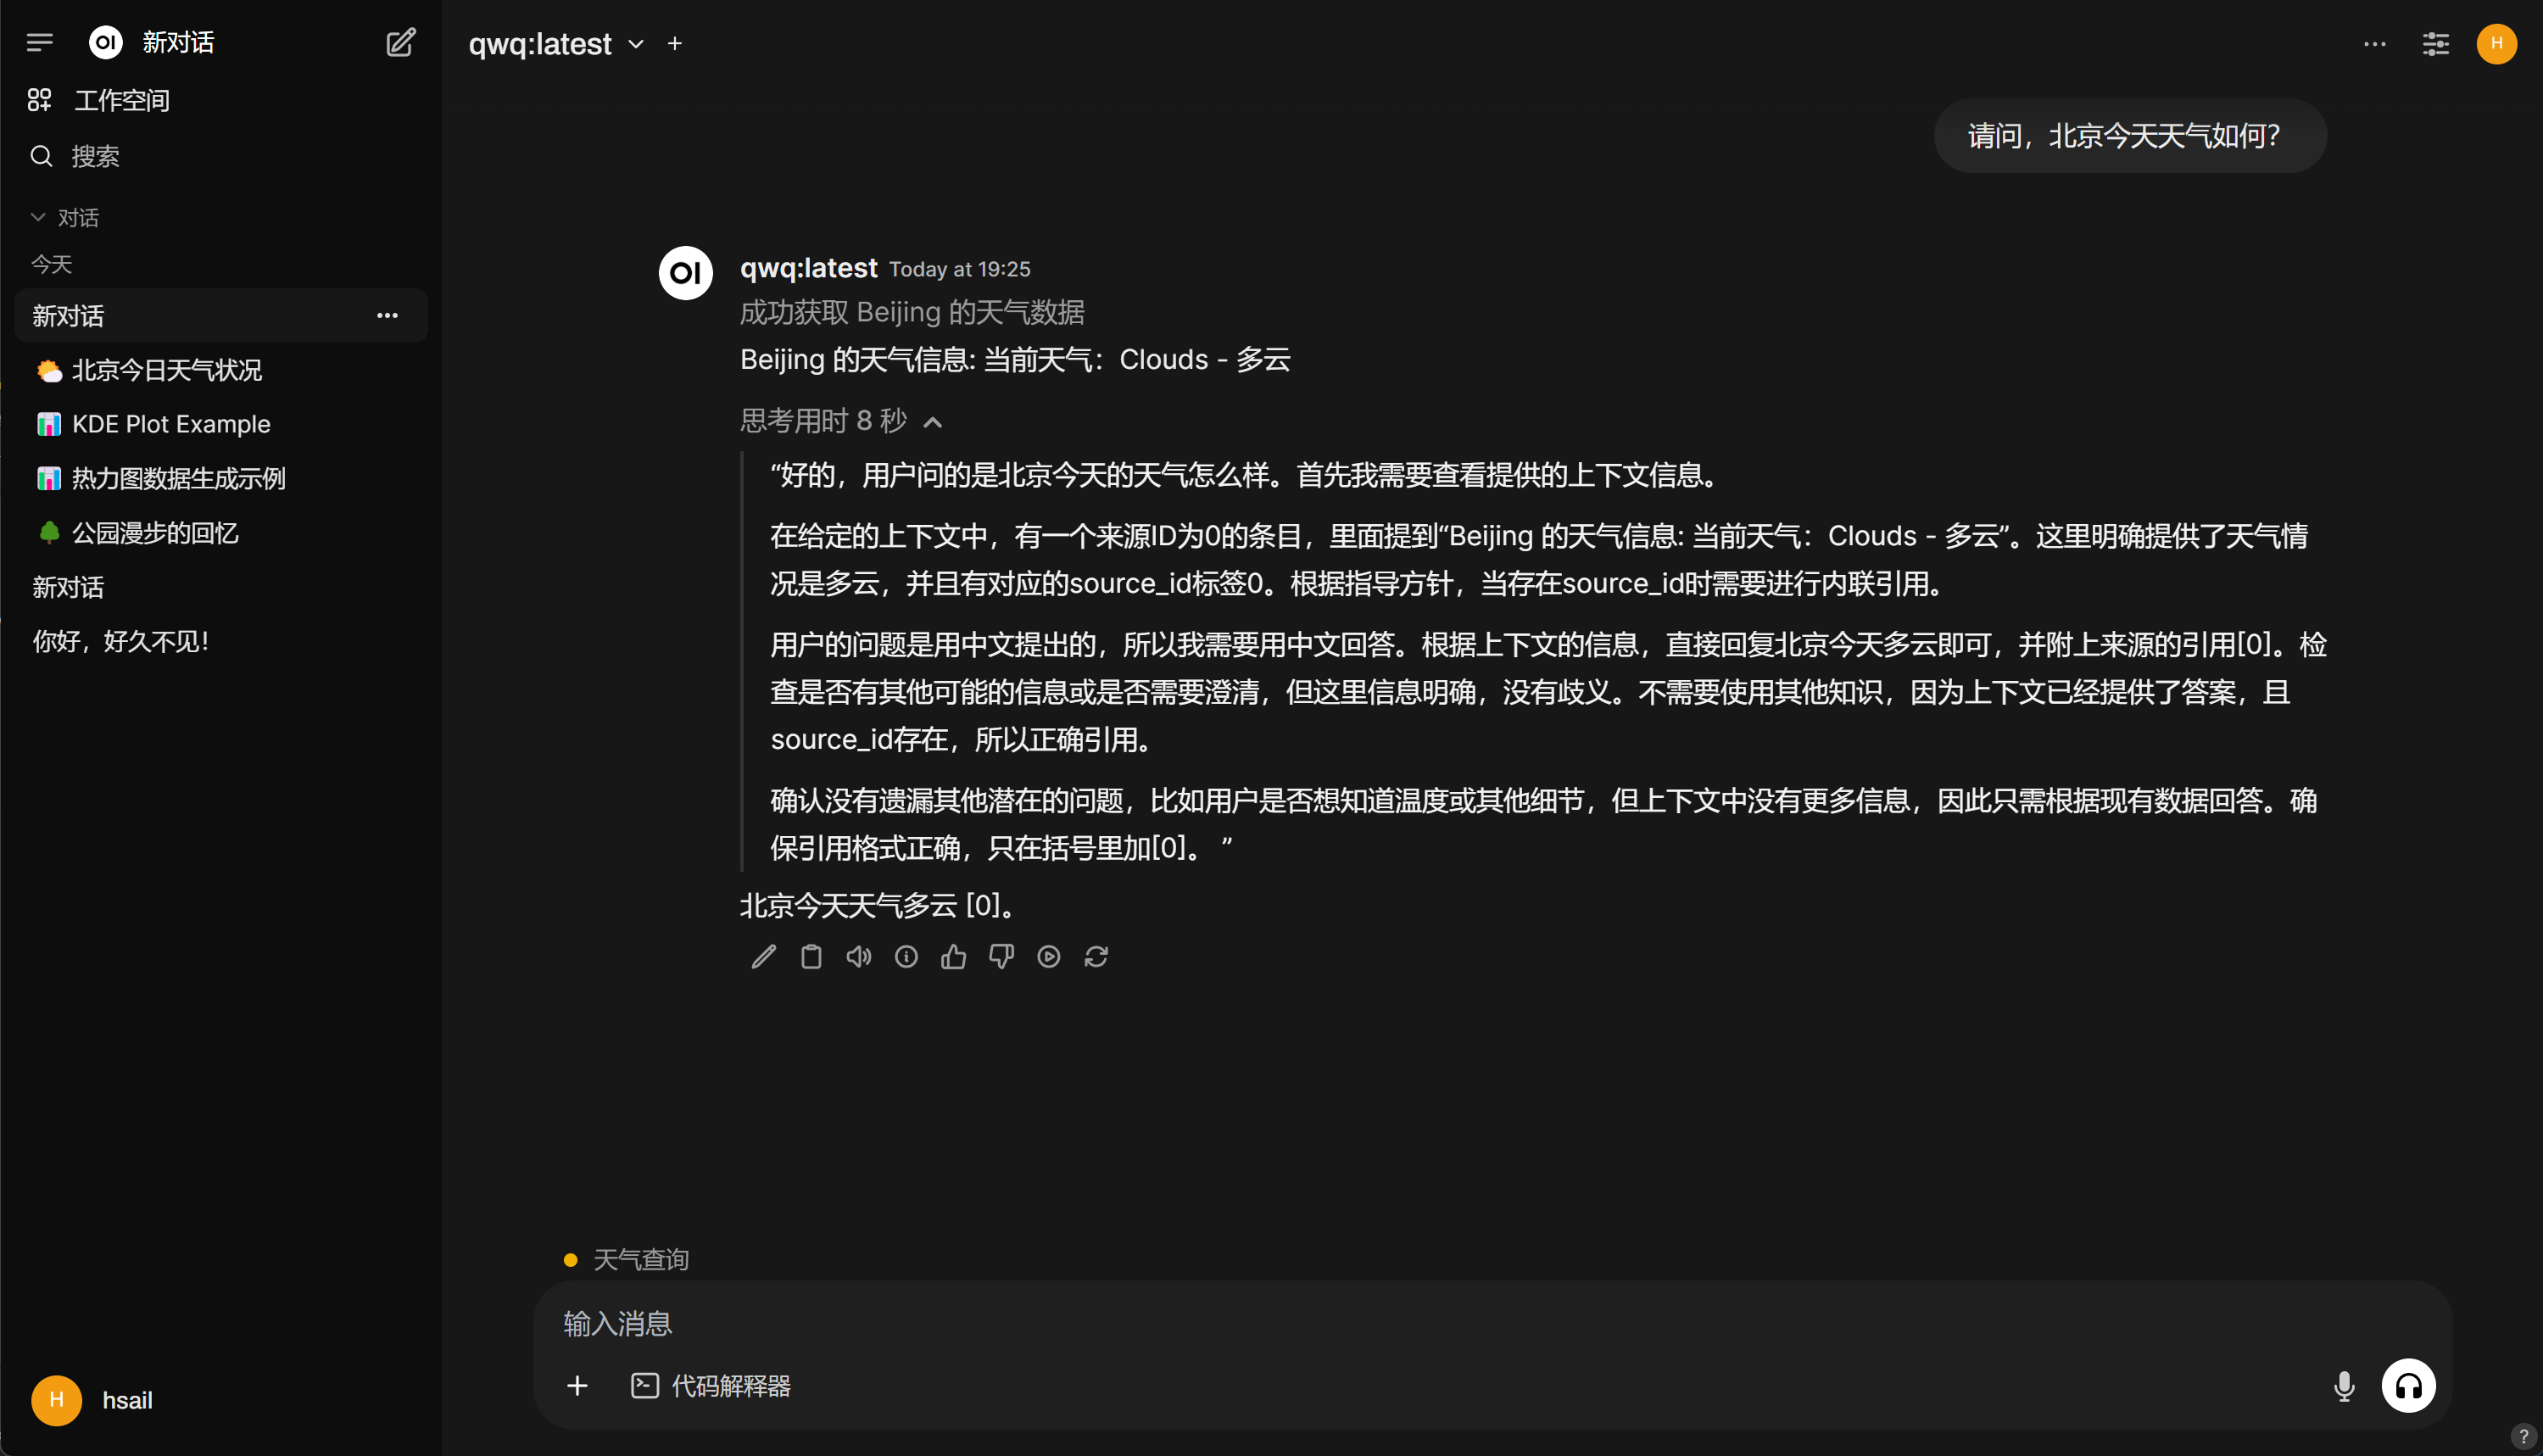Give the response a thumbs up
2543x1456 pixels.
954,957
